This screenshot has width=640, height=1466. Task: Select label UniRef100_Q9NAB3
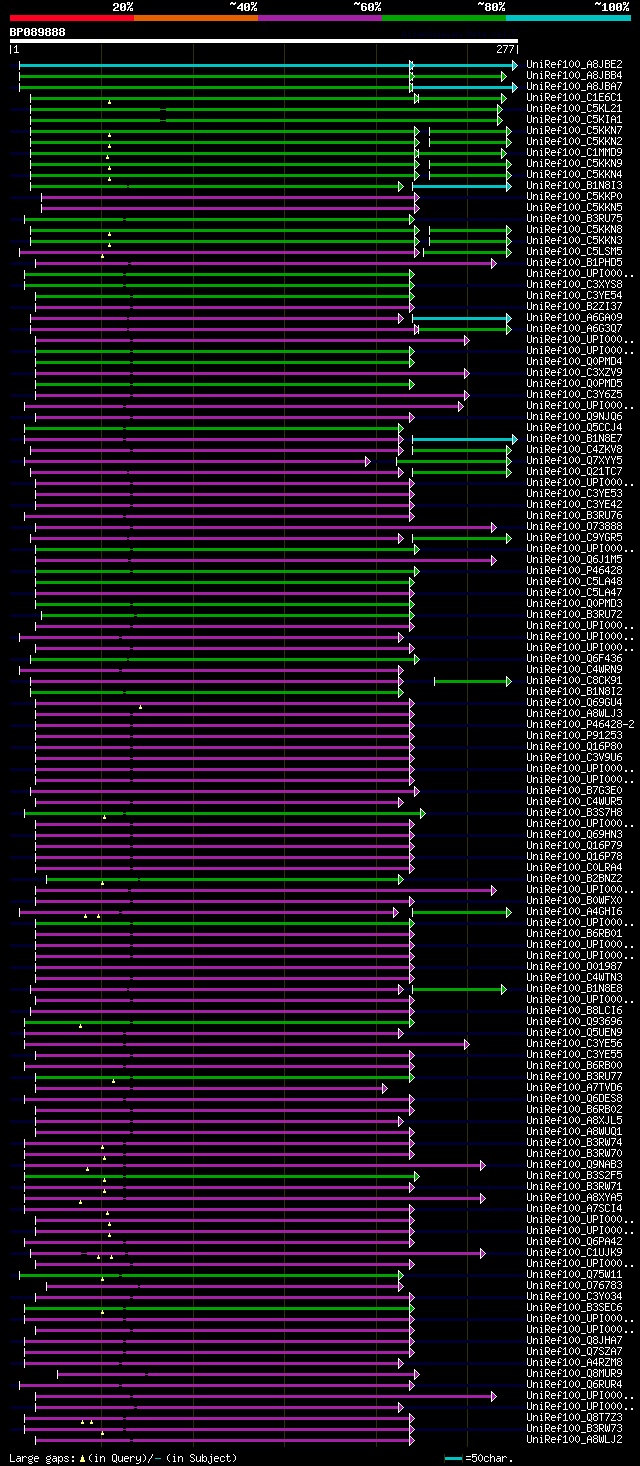574,1164
